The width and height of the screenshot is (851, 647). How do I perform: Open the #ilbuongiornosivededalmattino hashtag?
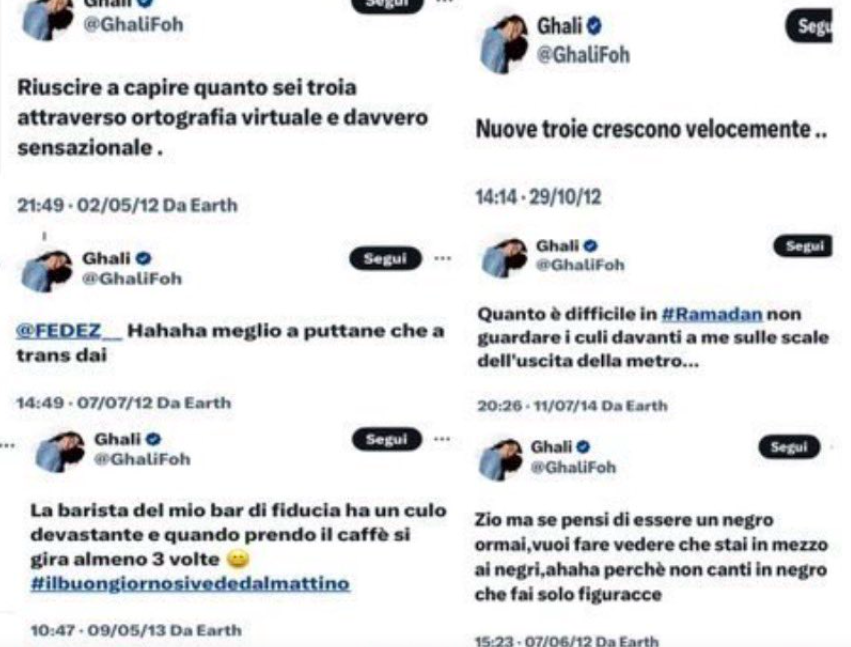(x=190, y=583)
